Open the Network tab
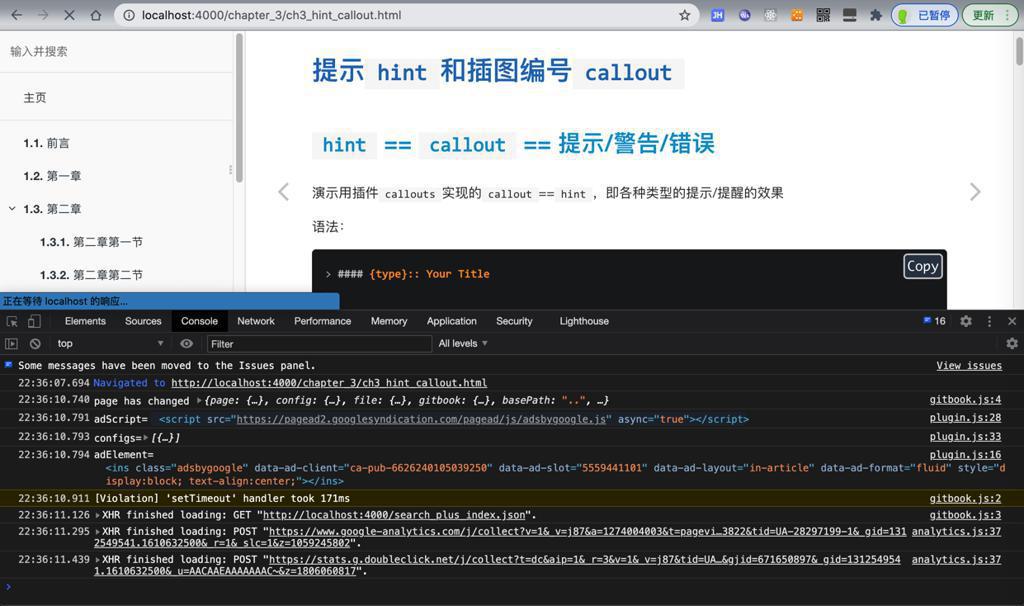This screenshot has width=1024, height=606. point(256,321)
